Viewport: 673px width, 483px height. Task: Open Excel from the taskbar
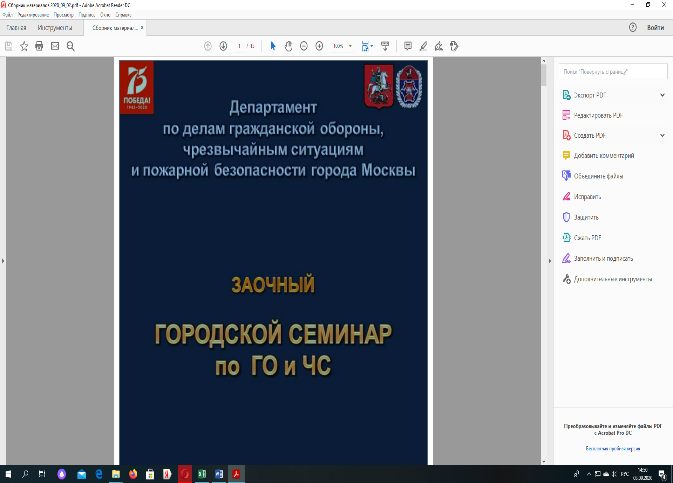202,474
